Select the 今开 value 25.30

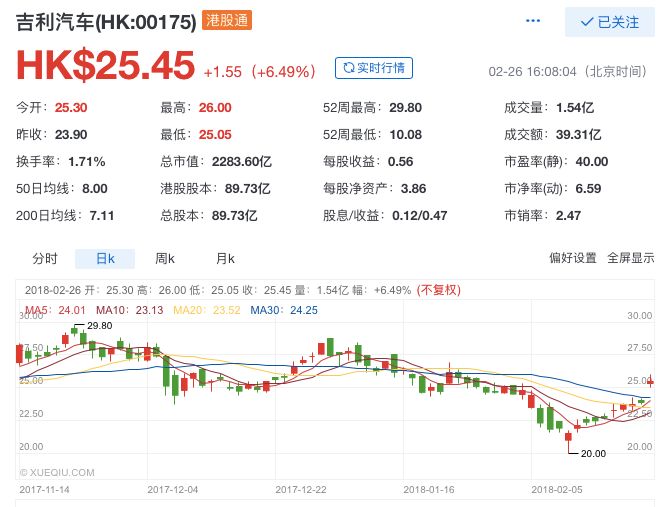[71, 107]
